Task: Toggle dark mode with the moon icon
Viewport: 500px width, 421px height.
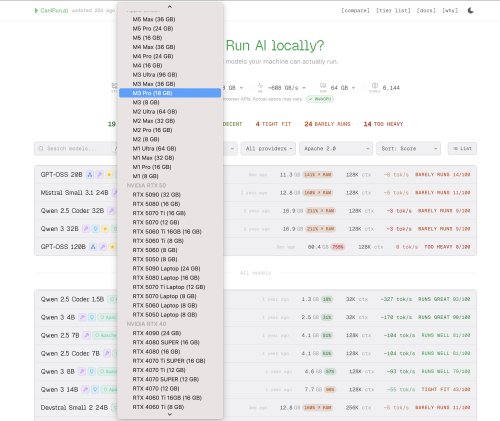Action: [x=470, y=11]
